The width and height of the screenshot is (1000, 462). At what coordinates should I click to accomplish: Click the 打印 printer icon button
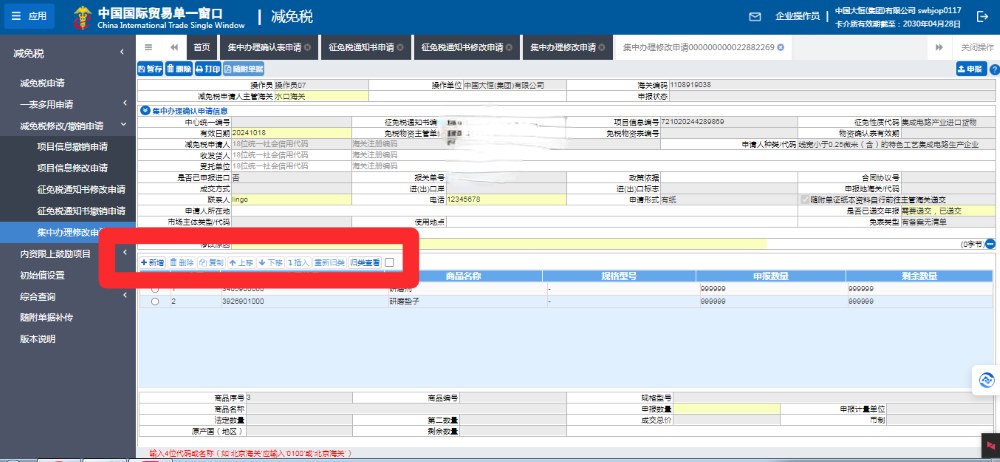click(207, 68)
